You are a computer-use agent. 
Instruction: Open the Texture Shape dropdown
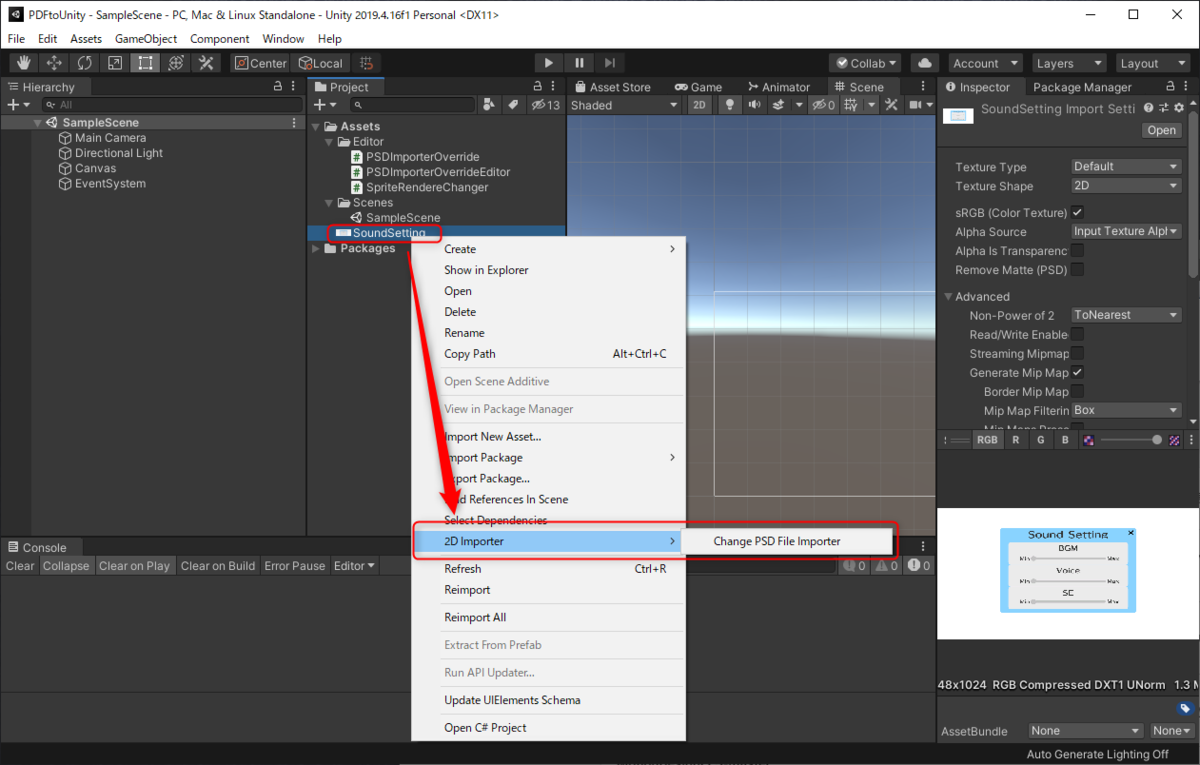[x=1126, y=186]
